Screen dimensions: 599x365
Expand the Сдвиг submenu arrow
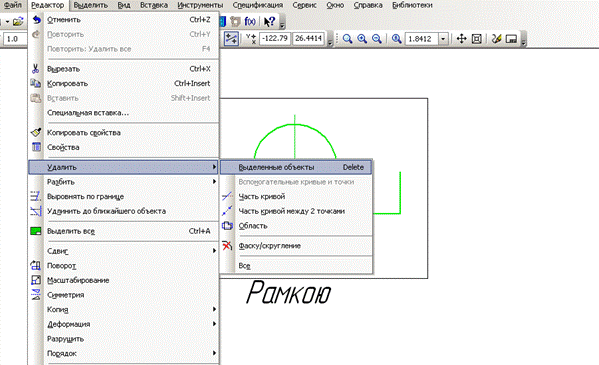[x=214, y=251]
